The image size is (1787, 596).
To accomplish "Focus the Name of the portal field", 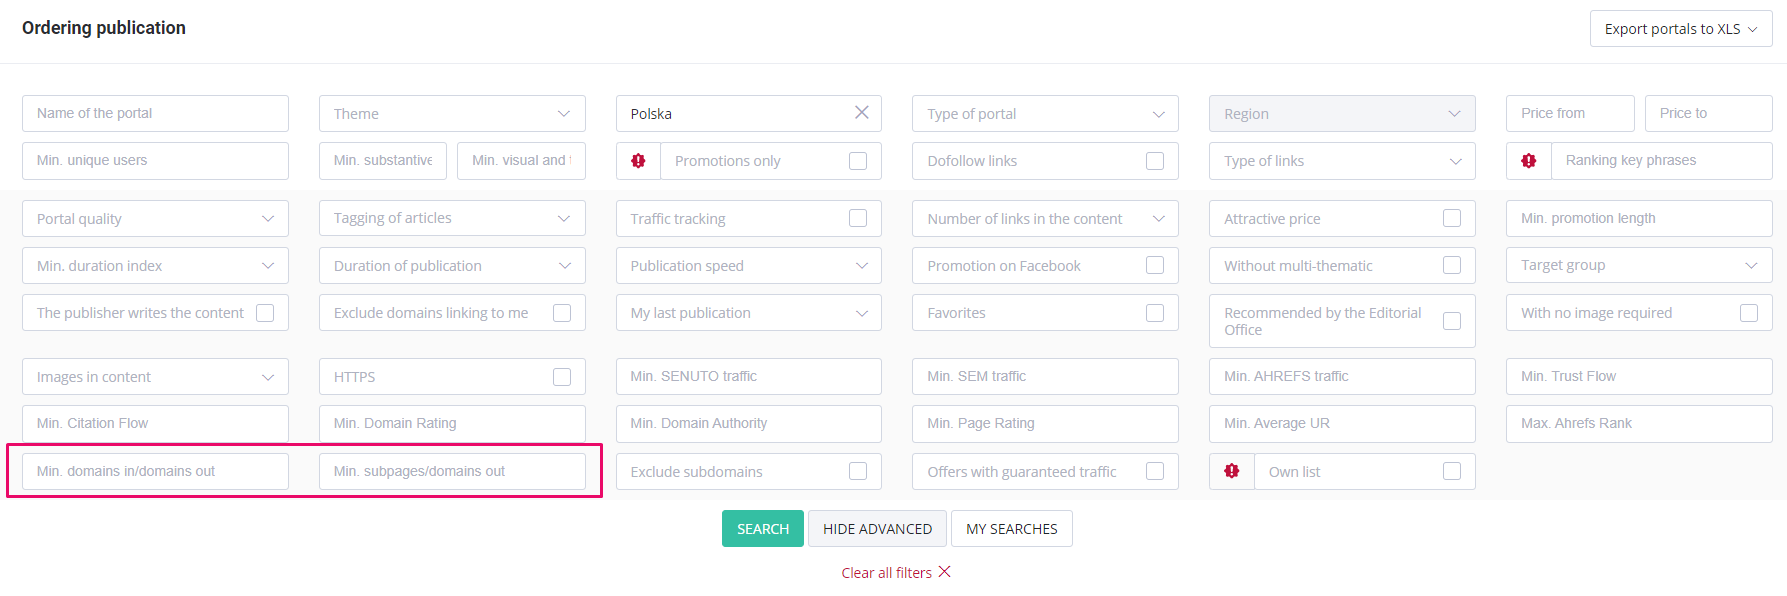I will (x=155, y=113).
